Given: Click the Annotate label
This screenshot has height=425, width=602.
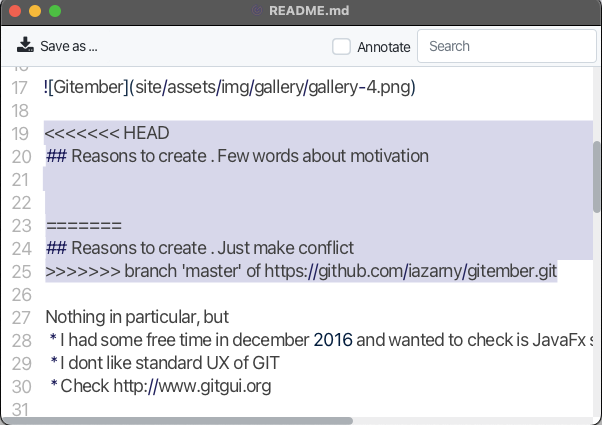Looking at the screenshot, I should (x=384, y=47).
